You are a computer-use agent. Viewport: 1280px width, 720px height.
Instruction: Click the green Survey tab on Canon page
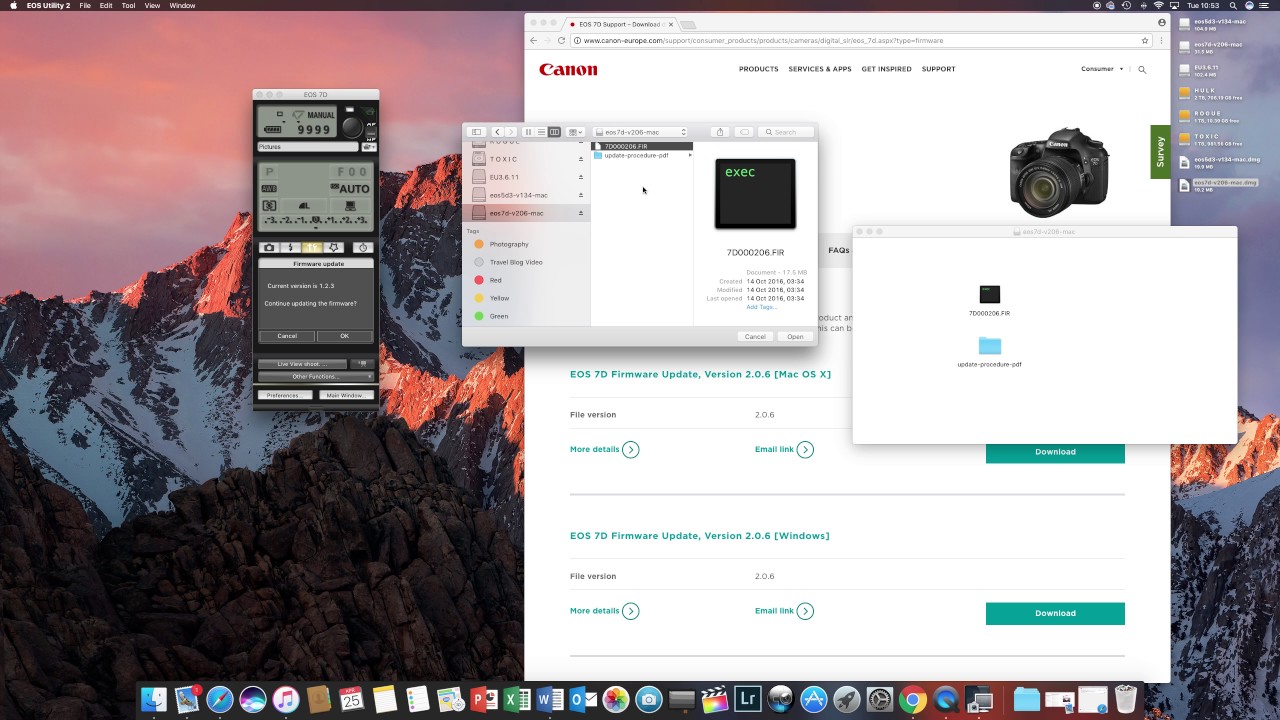point(1160,152)
